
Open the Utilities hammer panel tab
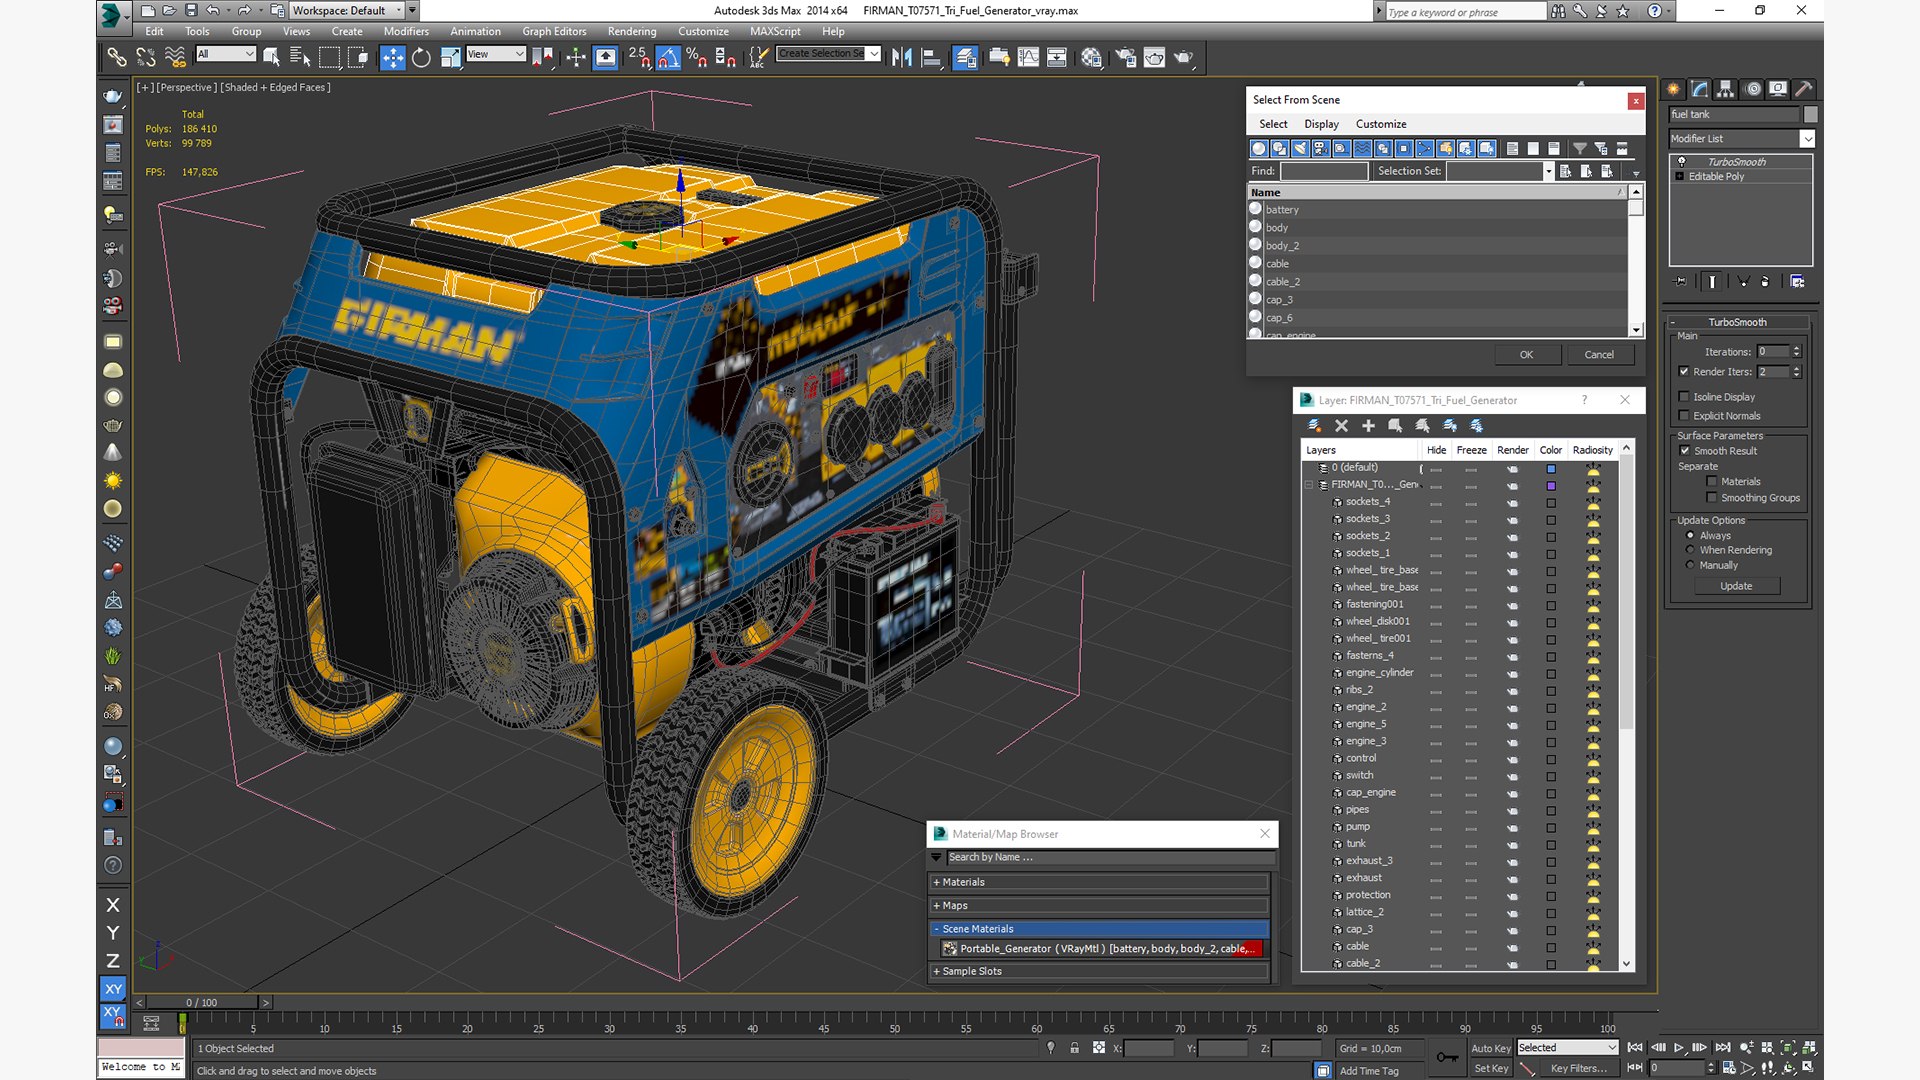point(1804,89)
